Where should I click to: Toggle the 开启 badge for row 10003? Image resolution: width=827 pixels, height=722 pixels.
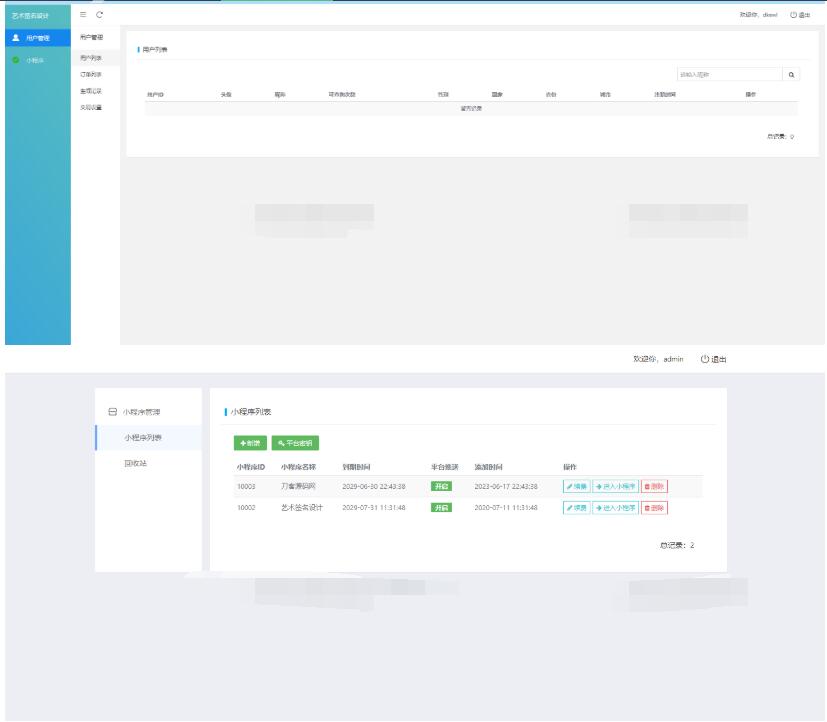click(x=441, y=486)
